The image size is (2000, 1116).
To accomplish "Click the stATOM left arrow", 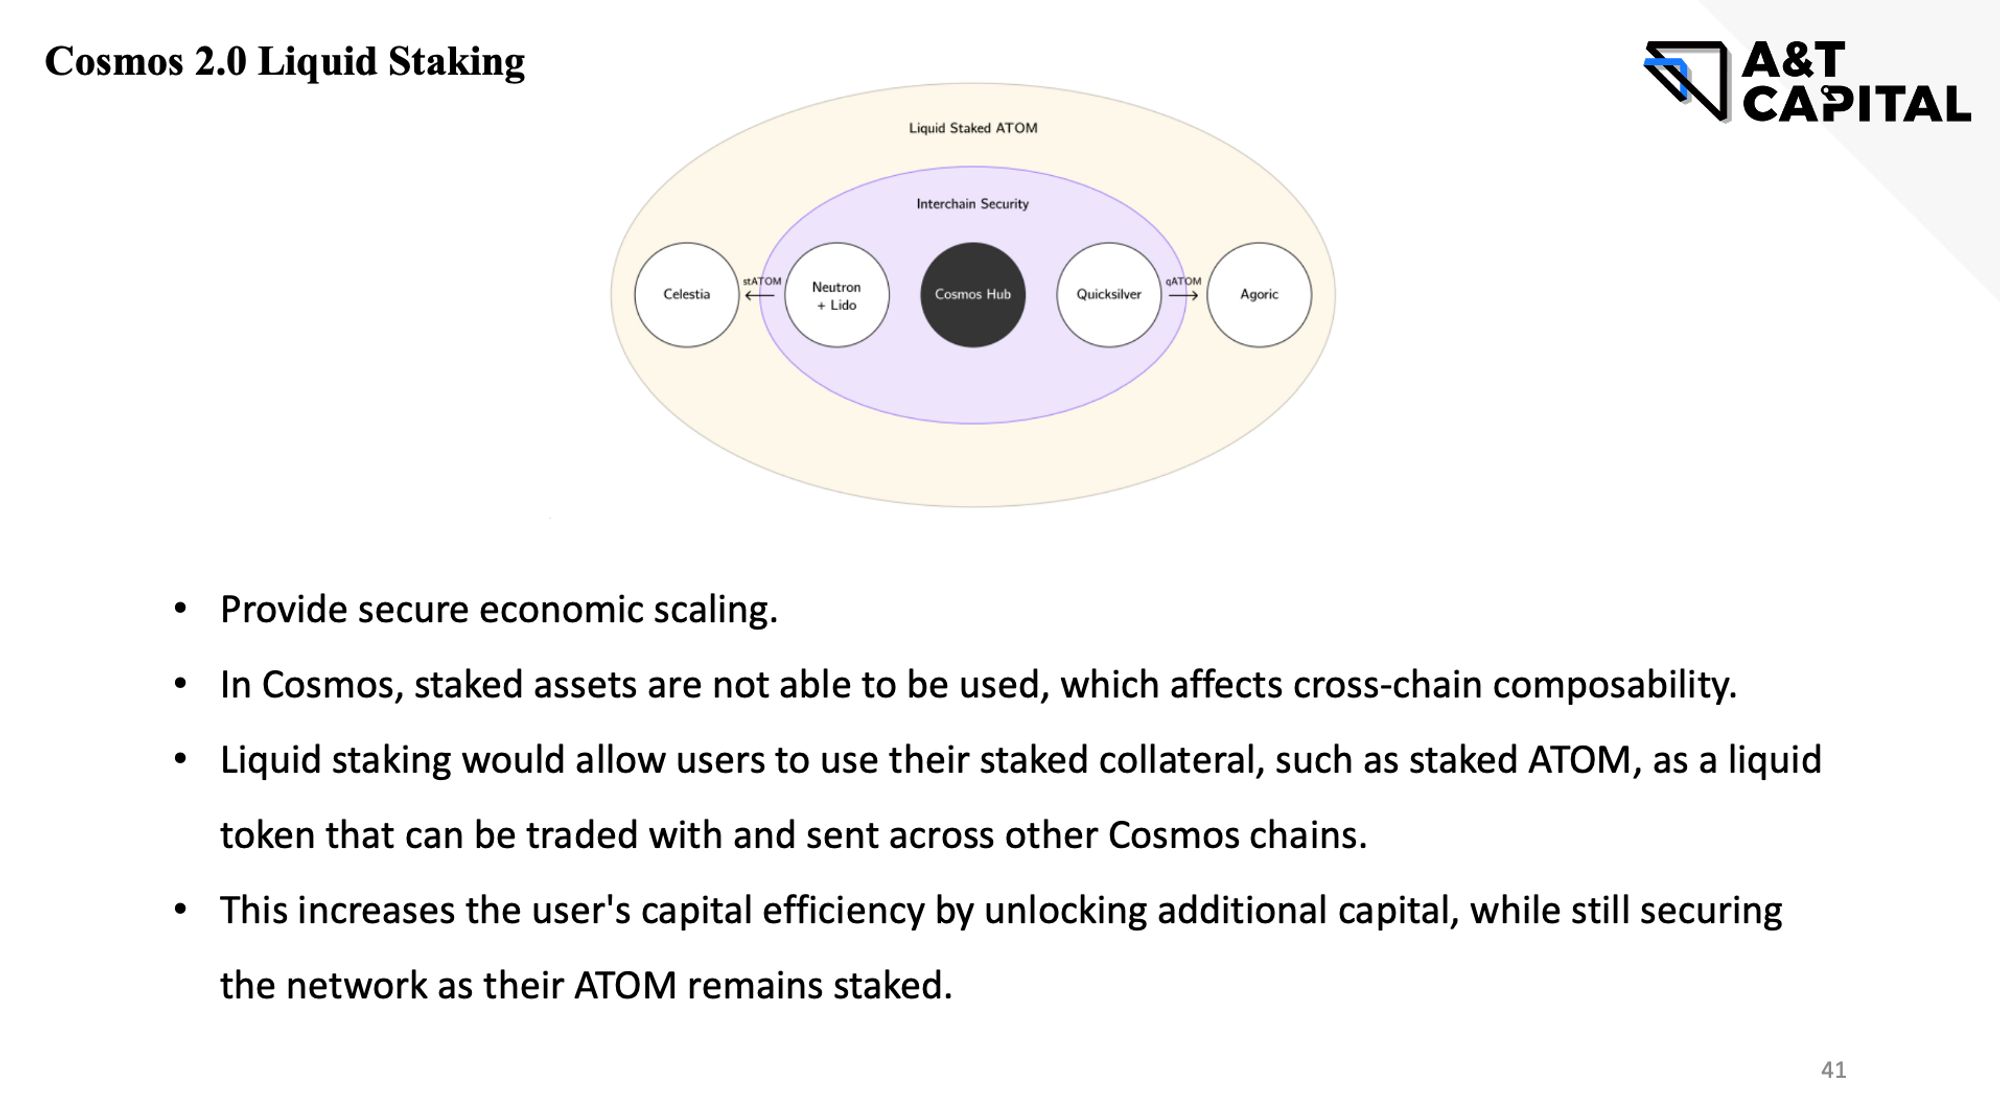I will [x=760, y=296].
